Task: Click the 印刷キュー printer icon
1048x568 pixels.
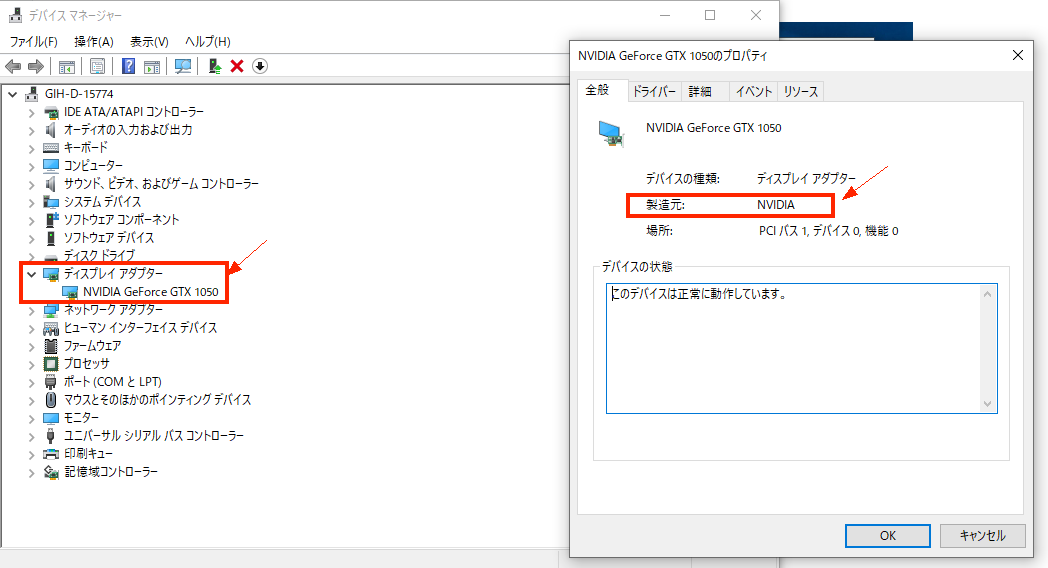Action: [x=51, y=454]
